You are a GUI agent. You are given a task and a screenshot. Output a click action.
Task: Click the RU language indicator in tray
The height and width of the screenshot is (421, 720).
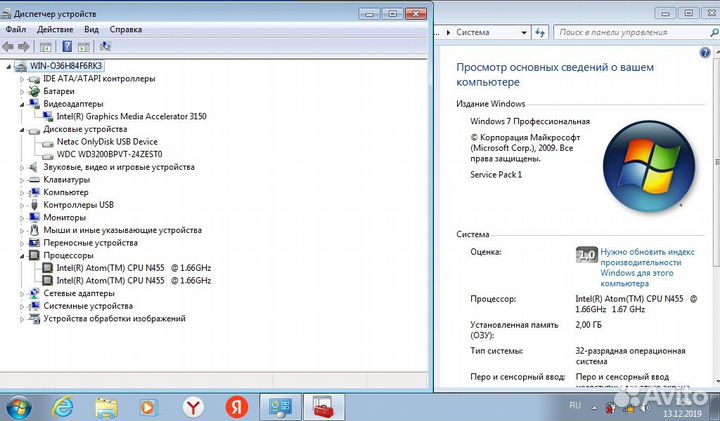pos(575,405)
